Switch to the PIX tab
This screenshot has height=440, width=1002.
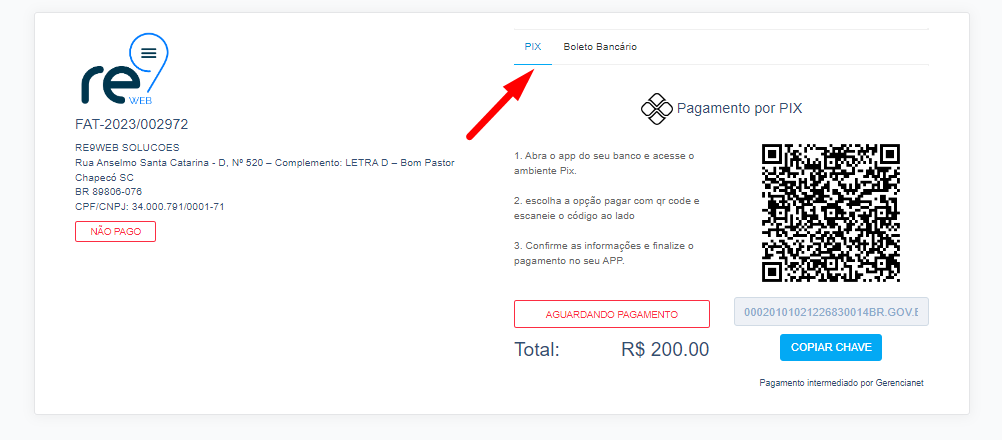(533, 47)
